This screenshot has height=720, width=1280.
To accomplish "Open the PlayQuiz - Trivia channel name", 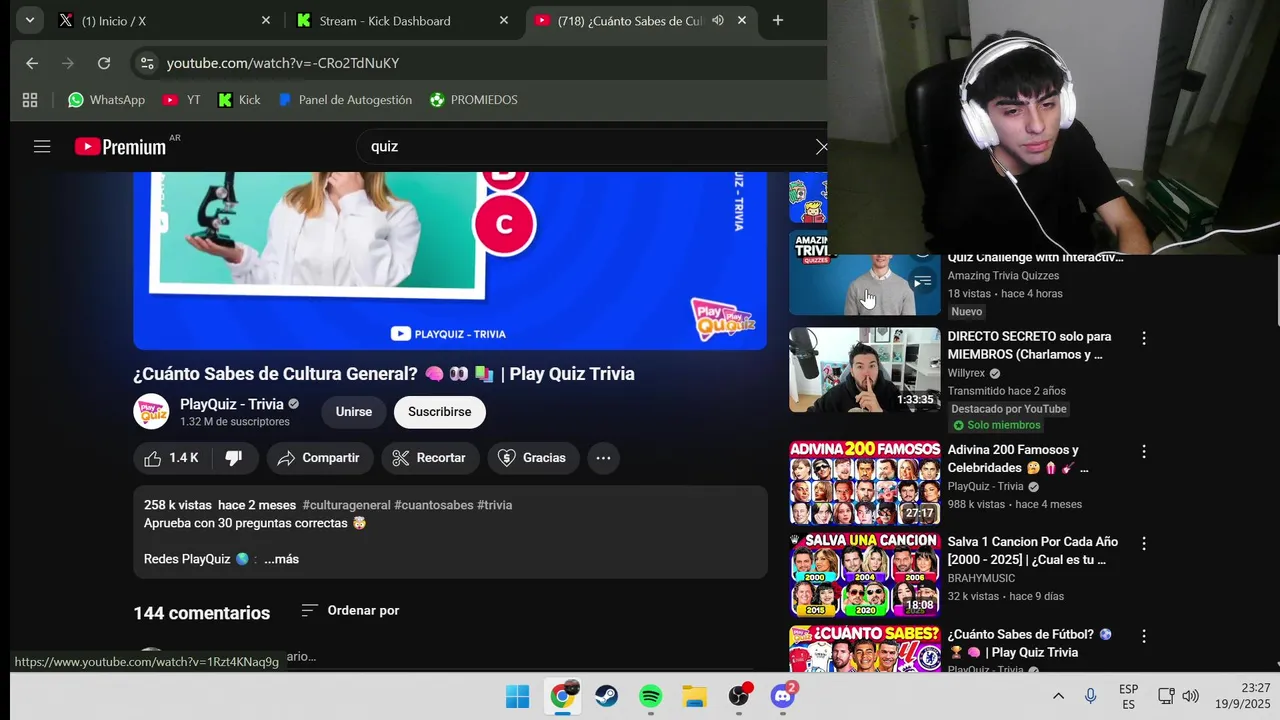I will click(232, 404).
